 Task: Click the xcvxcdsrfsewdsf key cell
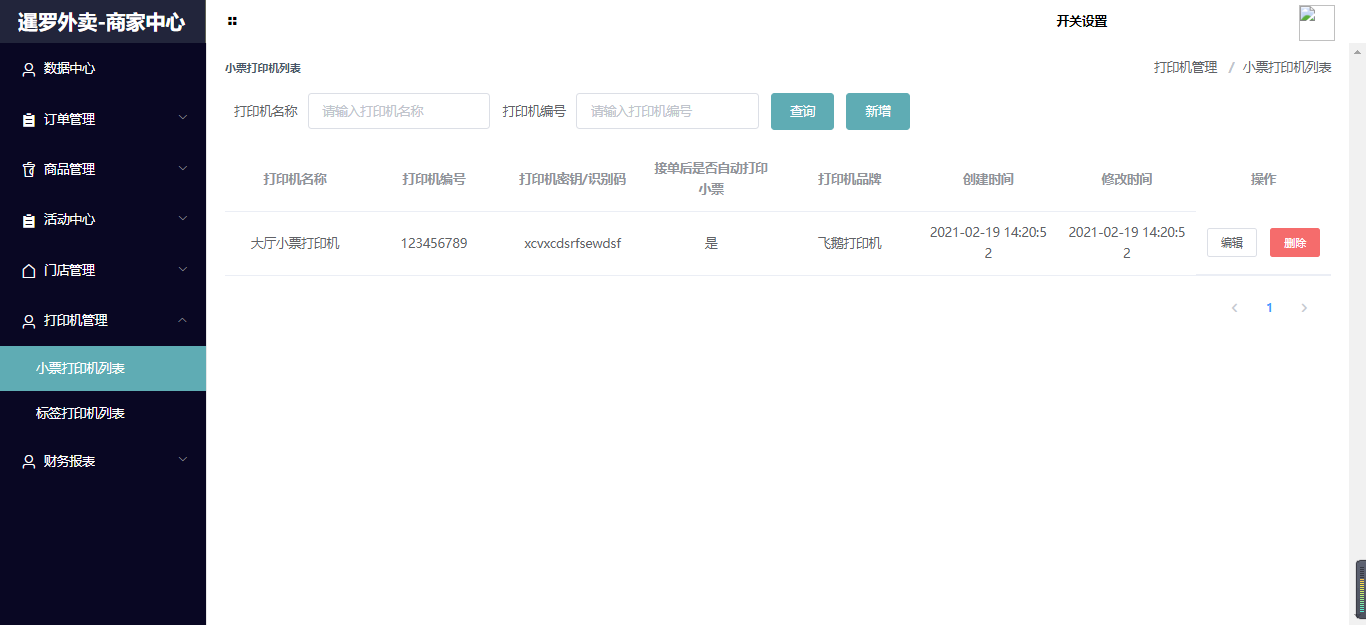point(573,243)
